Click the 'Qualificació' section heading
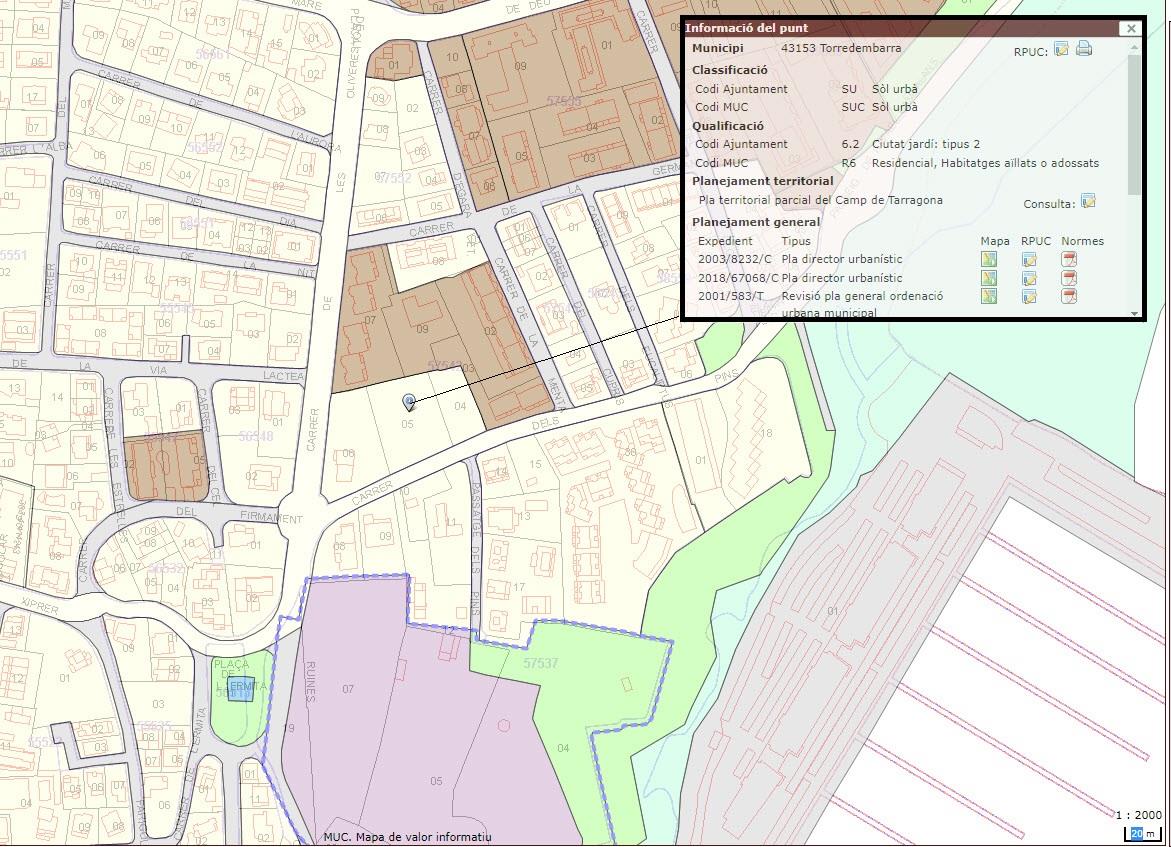 tap(728, 125)
